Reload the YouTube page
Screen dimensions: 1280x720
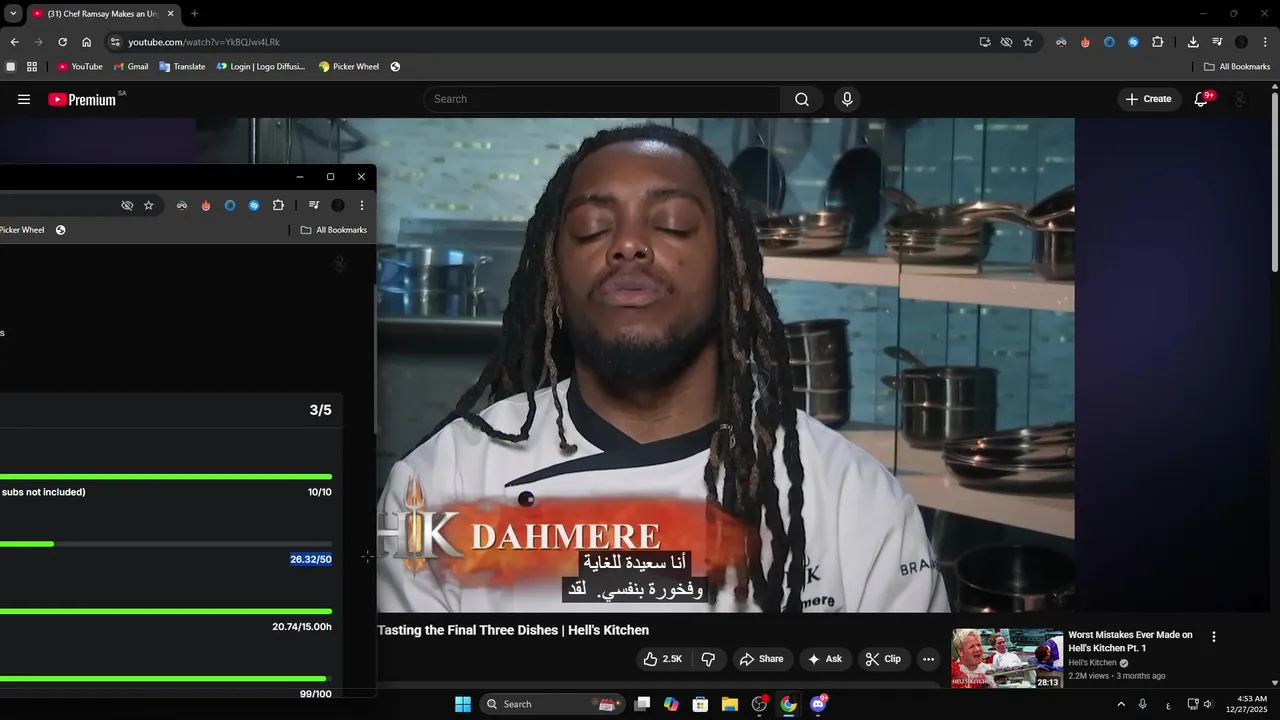tap(62, 42)
